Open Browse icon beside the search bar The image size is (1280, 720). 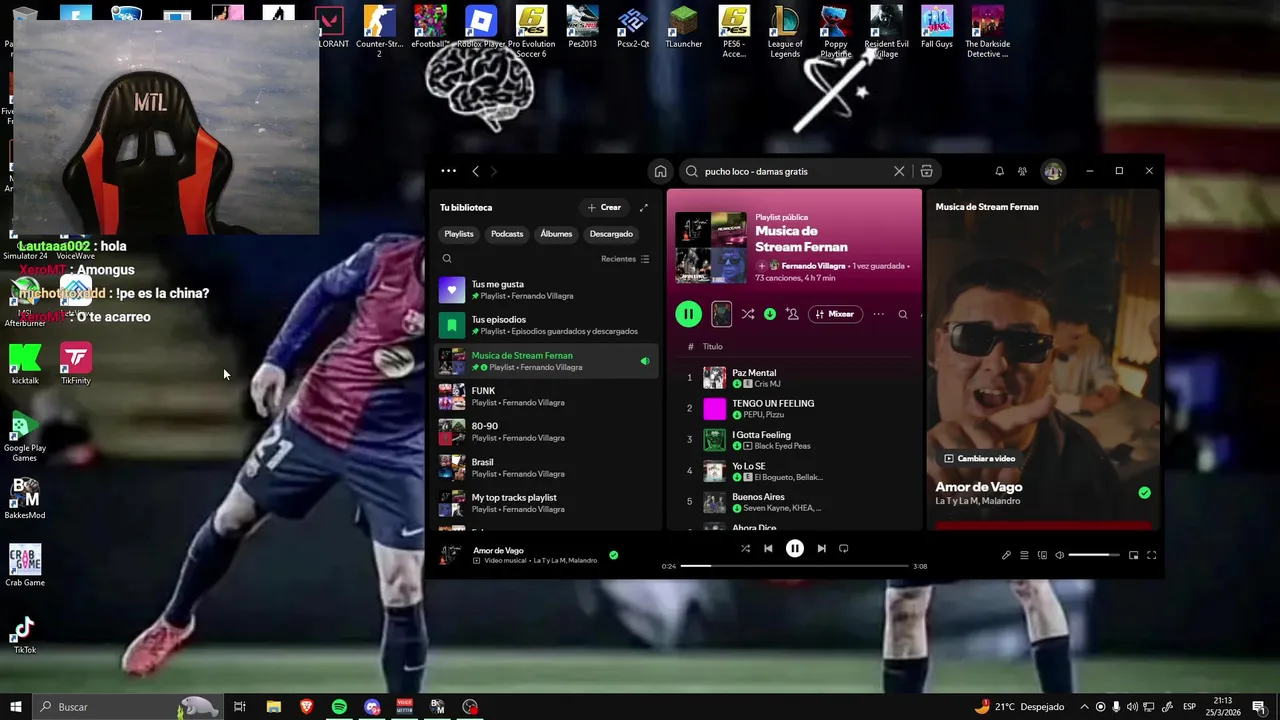[x=926, y=171]
